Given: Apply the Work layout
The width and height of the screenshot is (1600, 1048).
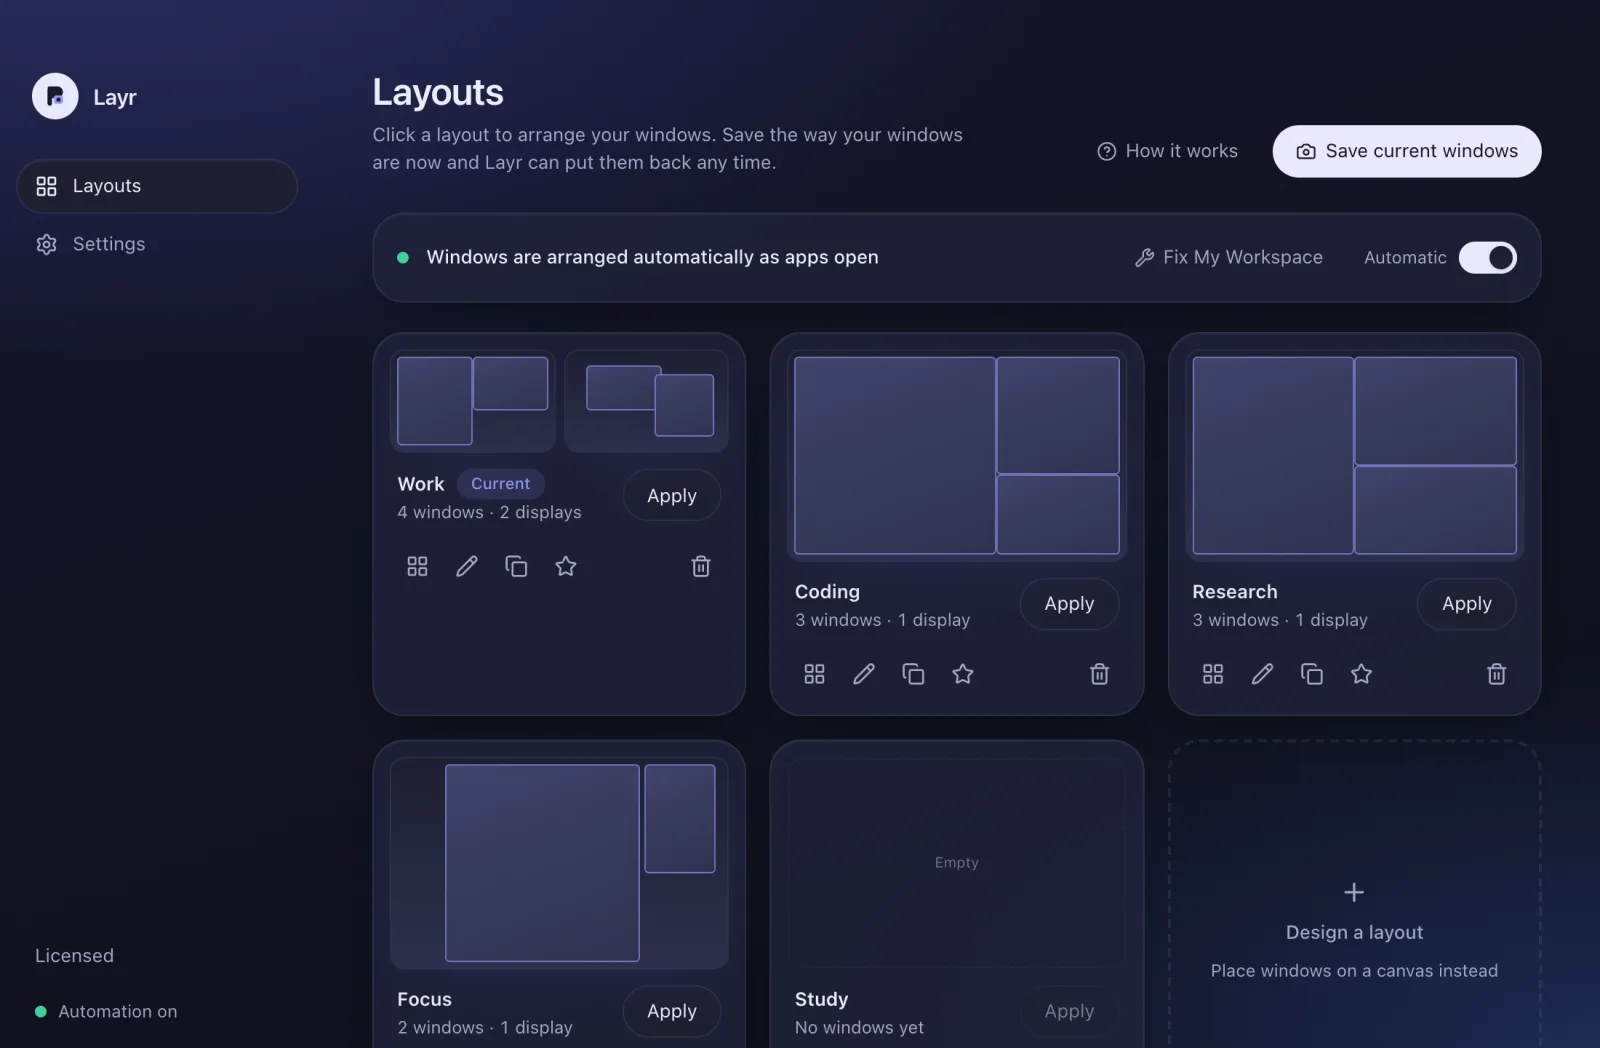Looking at the screenshot, I should tap(672, 496).
